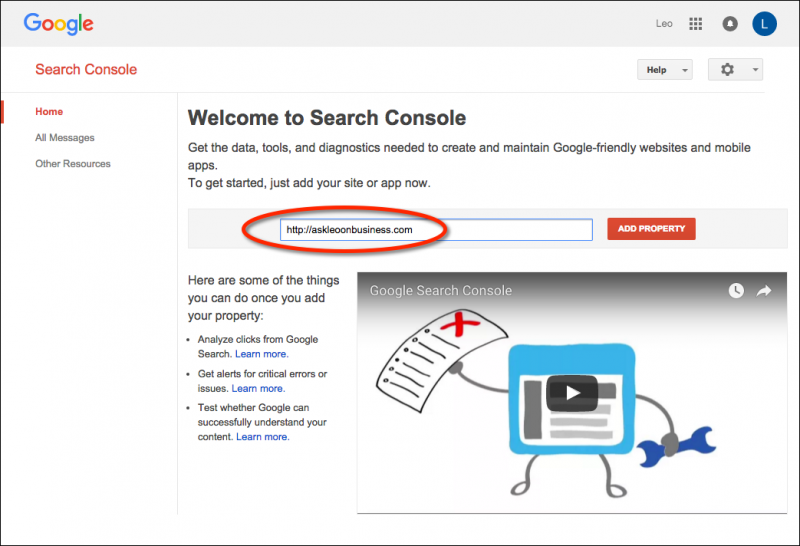This screenshot has width=800, height=546.
Task: Click the settings gear icon
Action: [728, 69]
